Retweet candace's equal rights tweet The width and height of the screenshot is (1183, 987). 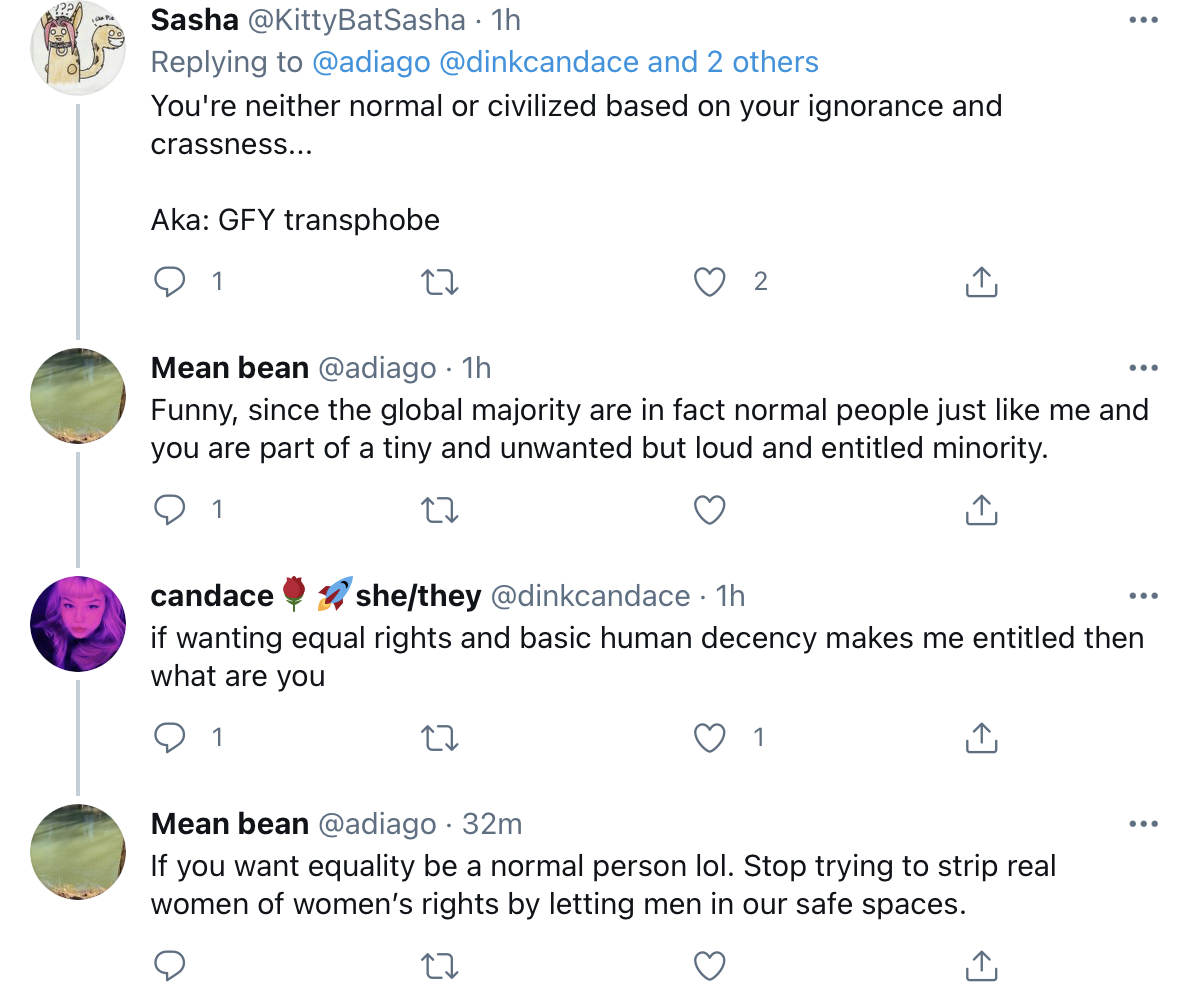click(x=439, y=738)
